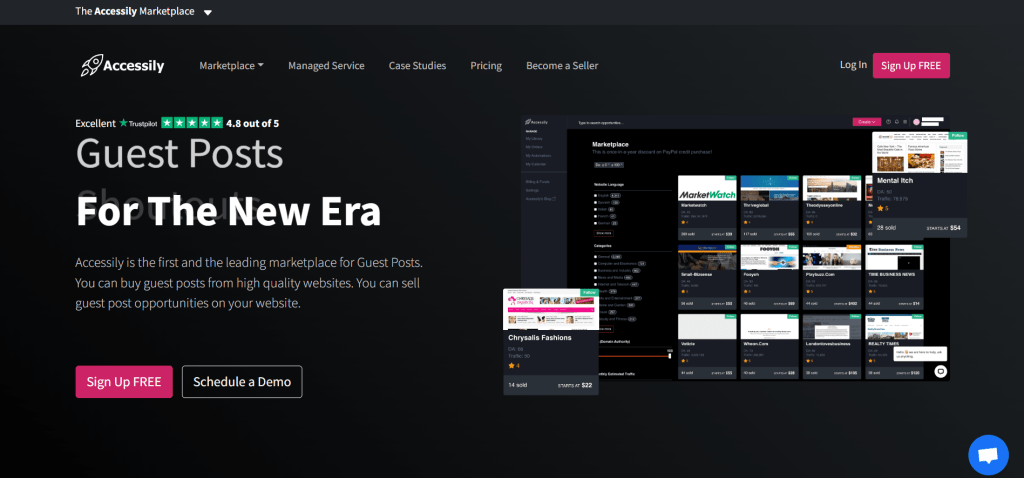Open the Marketplace navigation dropdown
This screenshot has width=1024, height=478.
click(x=231, y=65)
